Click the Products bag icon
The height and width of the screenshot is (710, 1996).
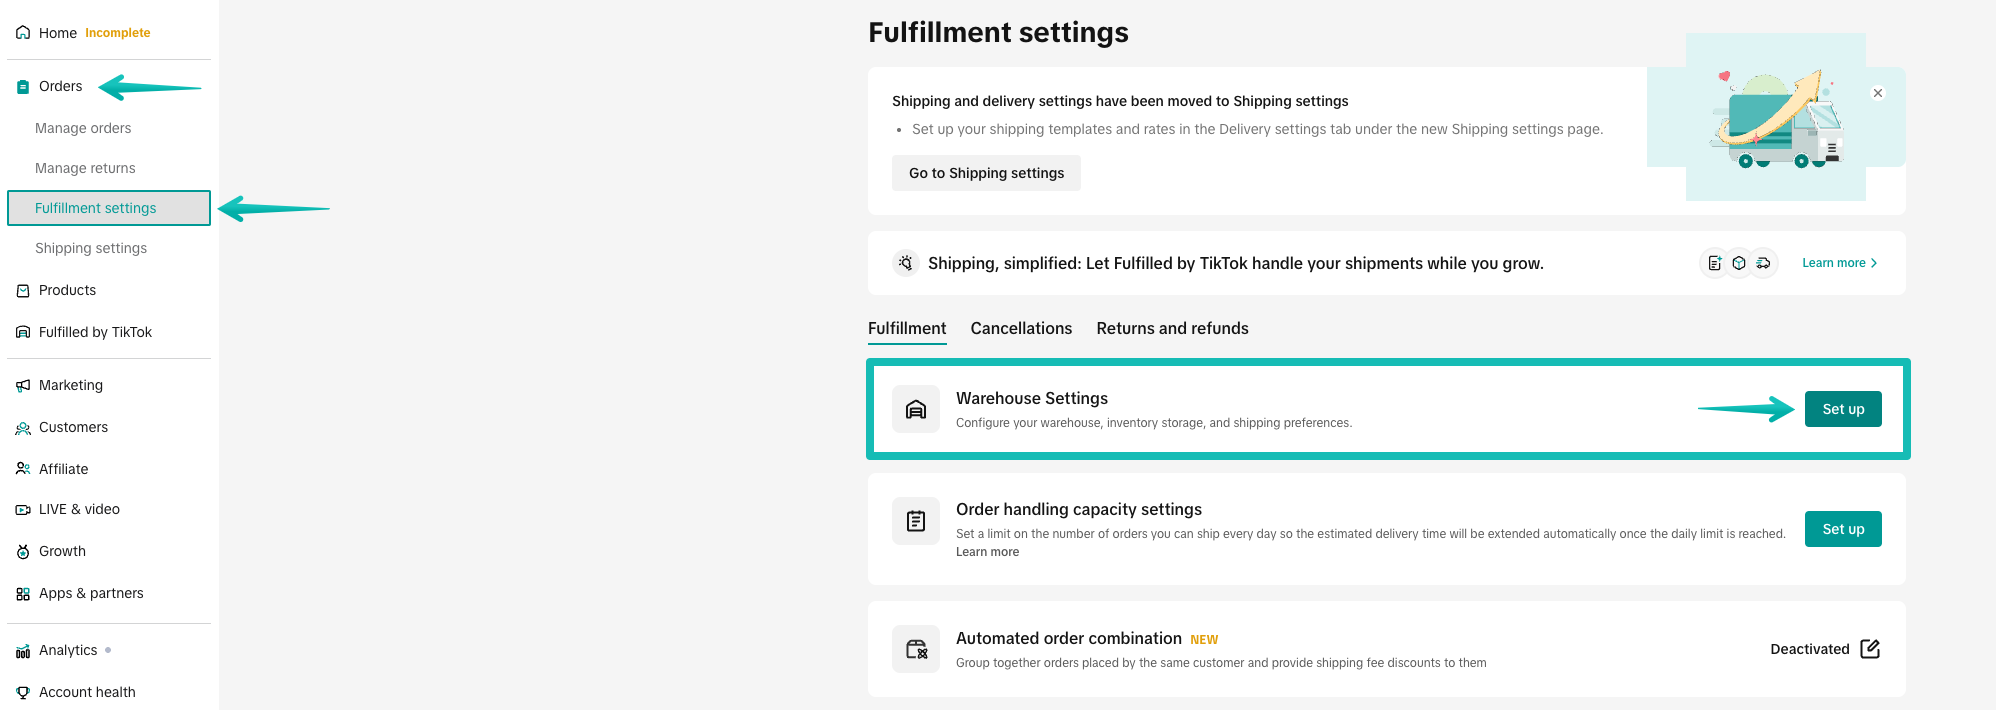point(23,291)
